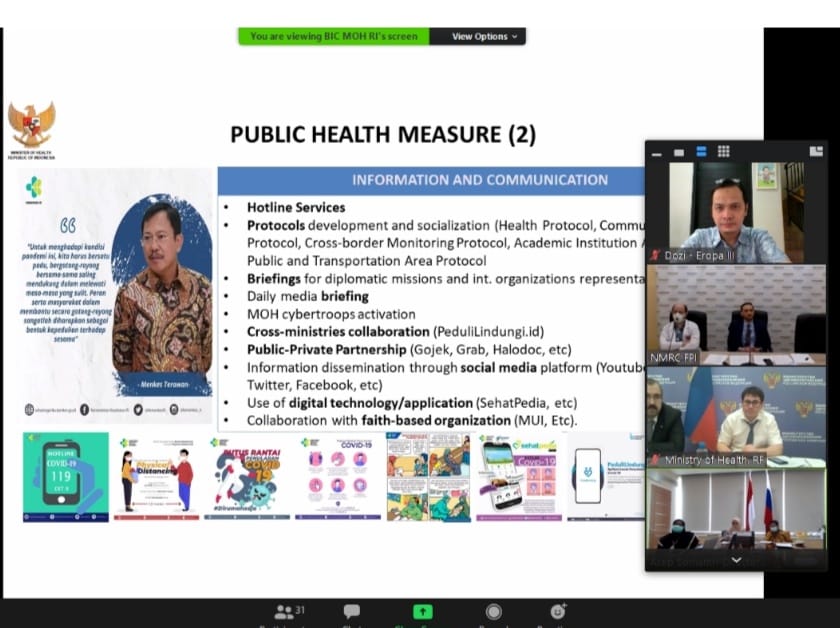Click the green Share Screen icon
Viewport: 840px width, 628px height.
(423, 611)
